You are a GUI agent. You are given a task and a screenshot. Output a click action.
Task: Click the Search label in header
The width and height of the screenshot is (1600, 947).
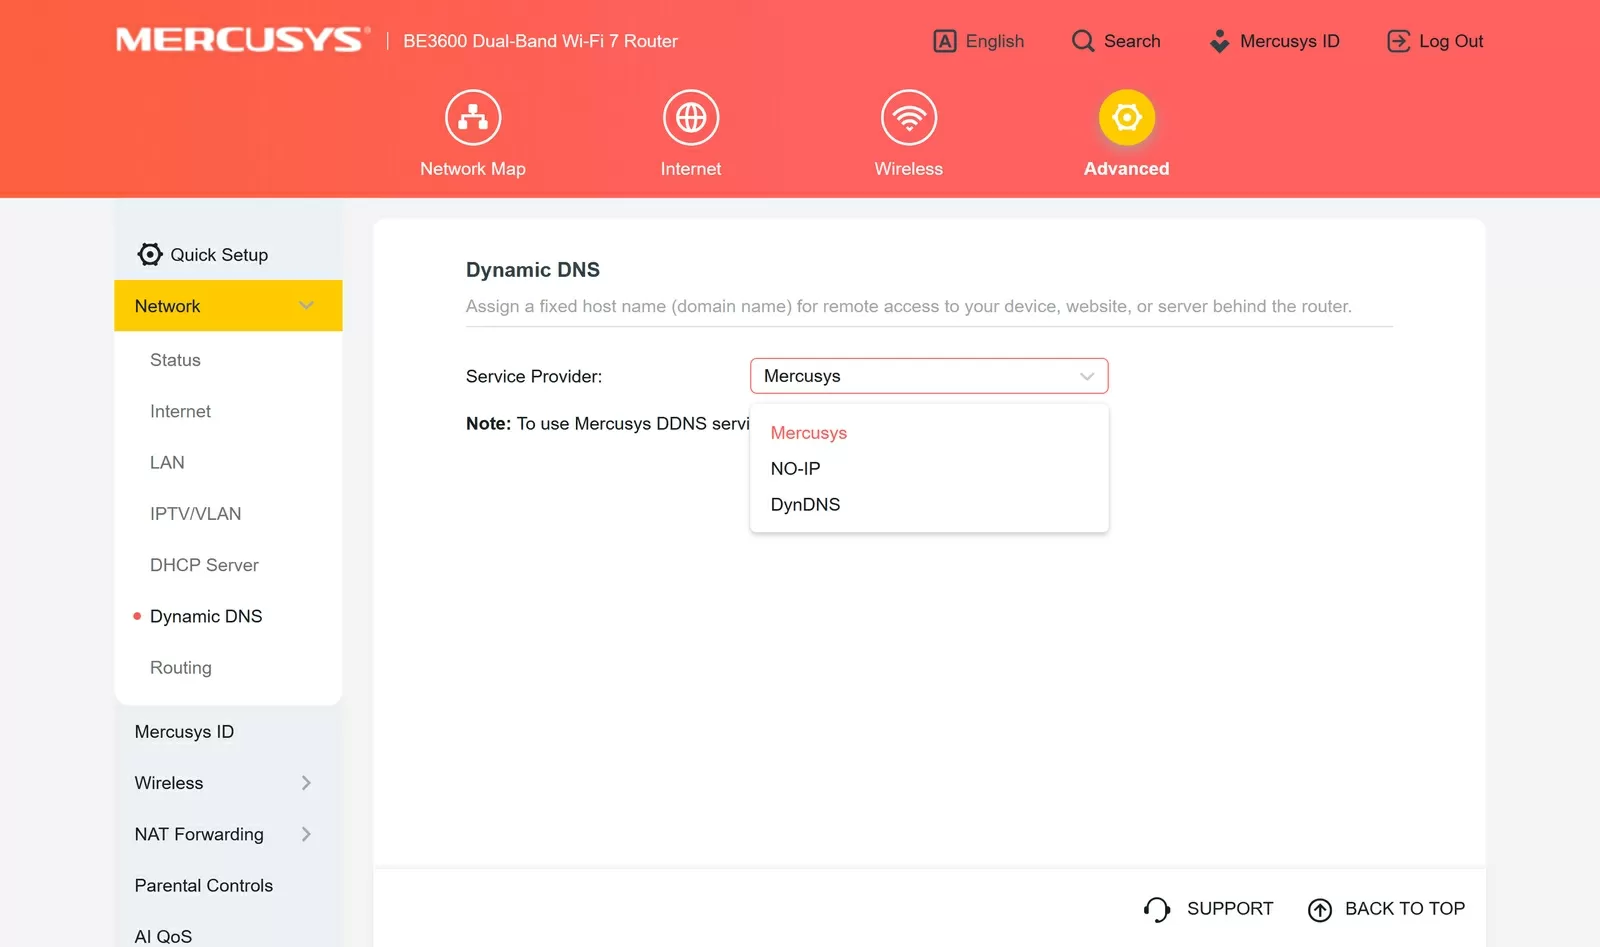[1132, 41]
